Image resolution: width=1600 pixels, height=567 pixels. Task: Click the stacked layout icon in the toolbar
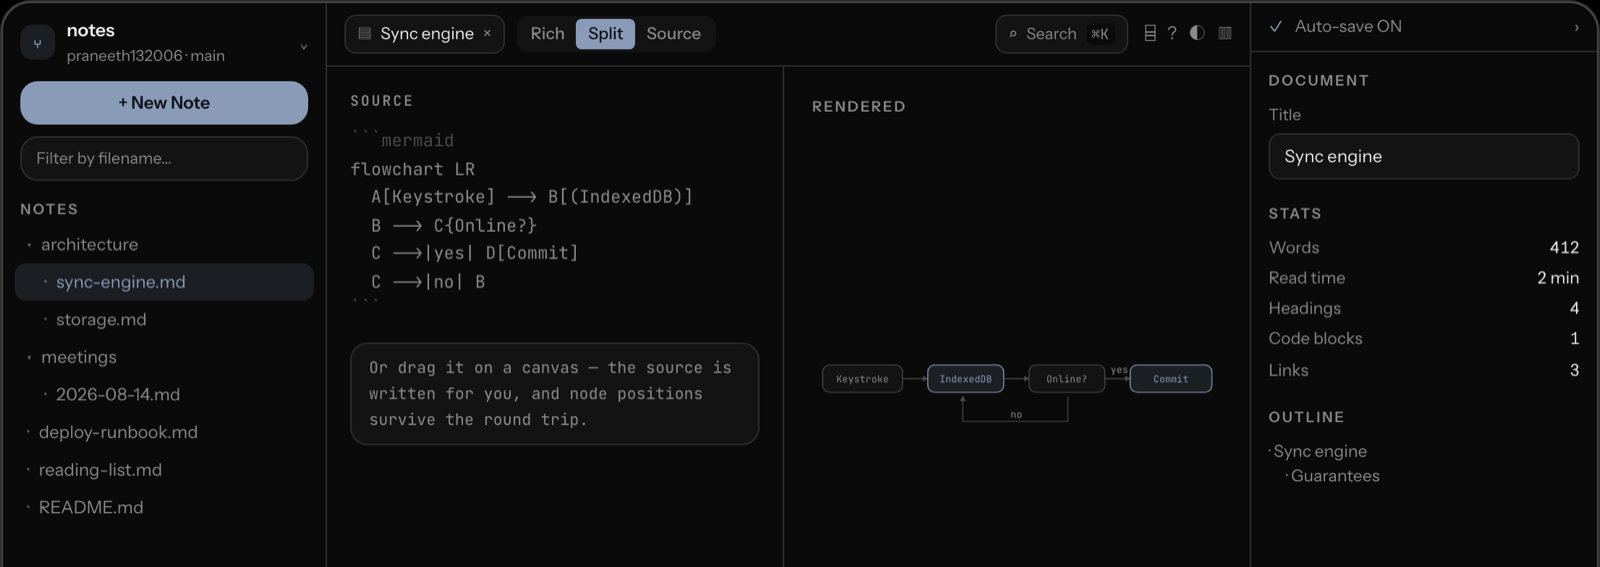pos(1150,33)
